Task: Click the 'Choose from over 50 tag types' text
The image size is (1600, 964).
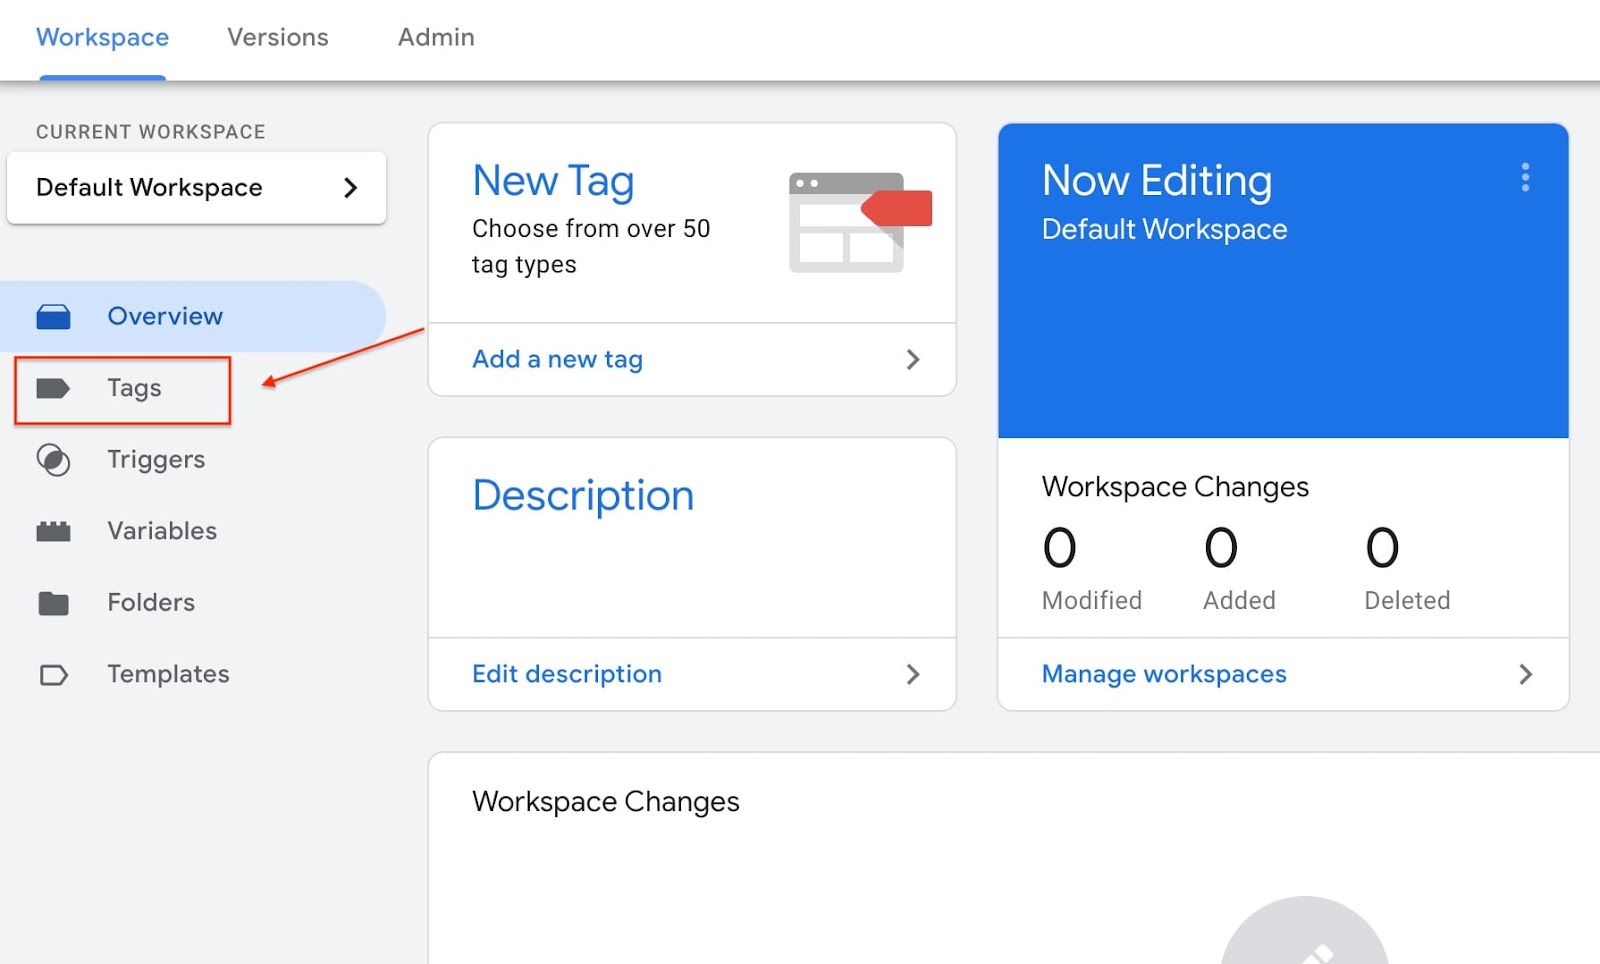Action: click(x=591, y=247)
